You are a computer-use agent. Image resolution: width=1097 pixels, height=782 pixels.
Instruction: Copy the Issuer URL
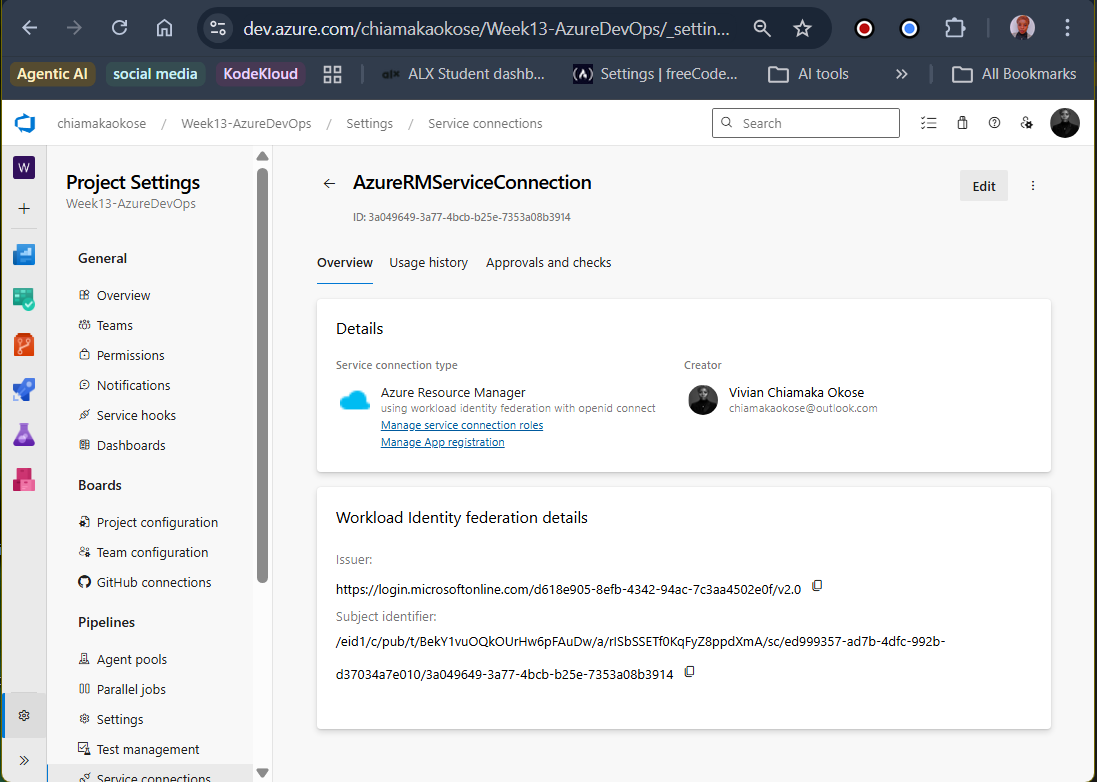point(816,586)
